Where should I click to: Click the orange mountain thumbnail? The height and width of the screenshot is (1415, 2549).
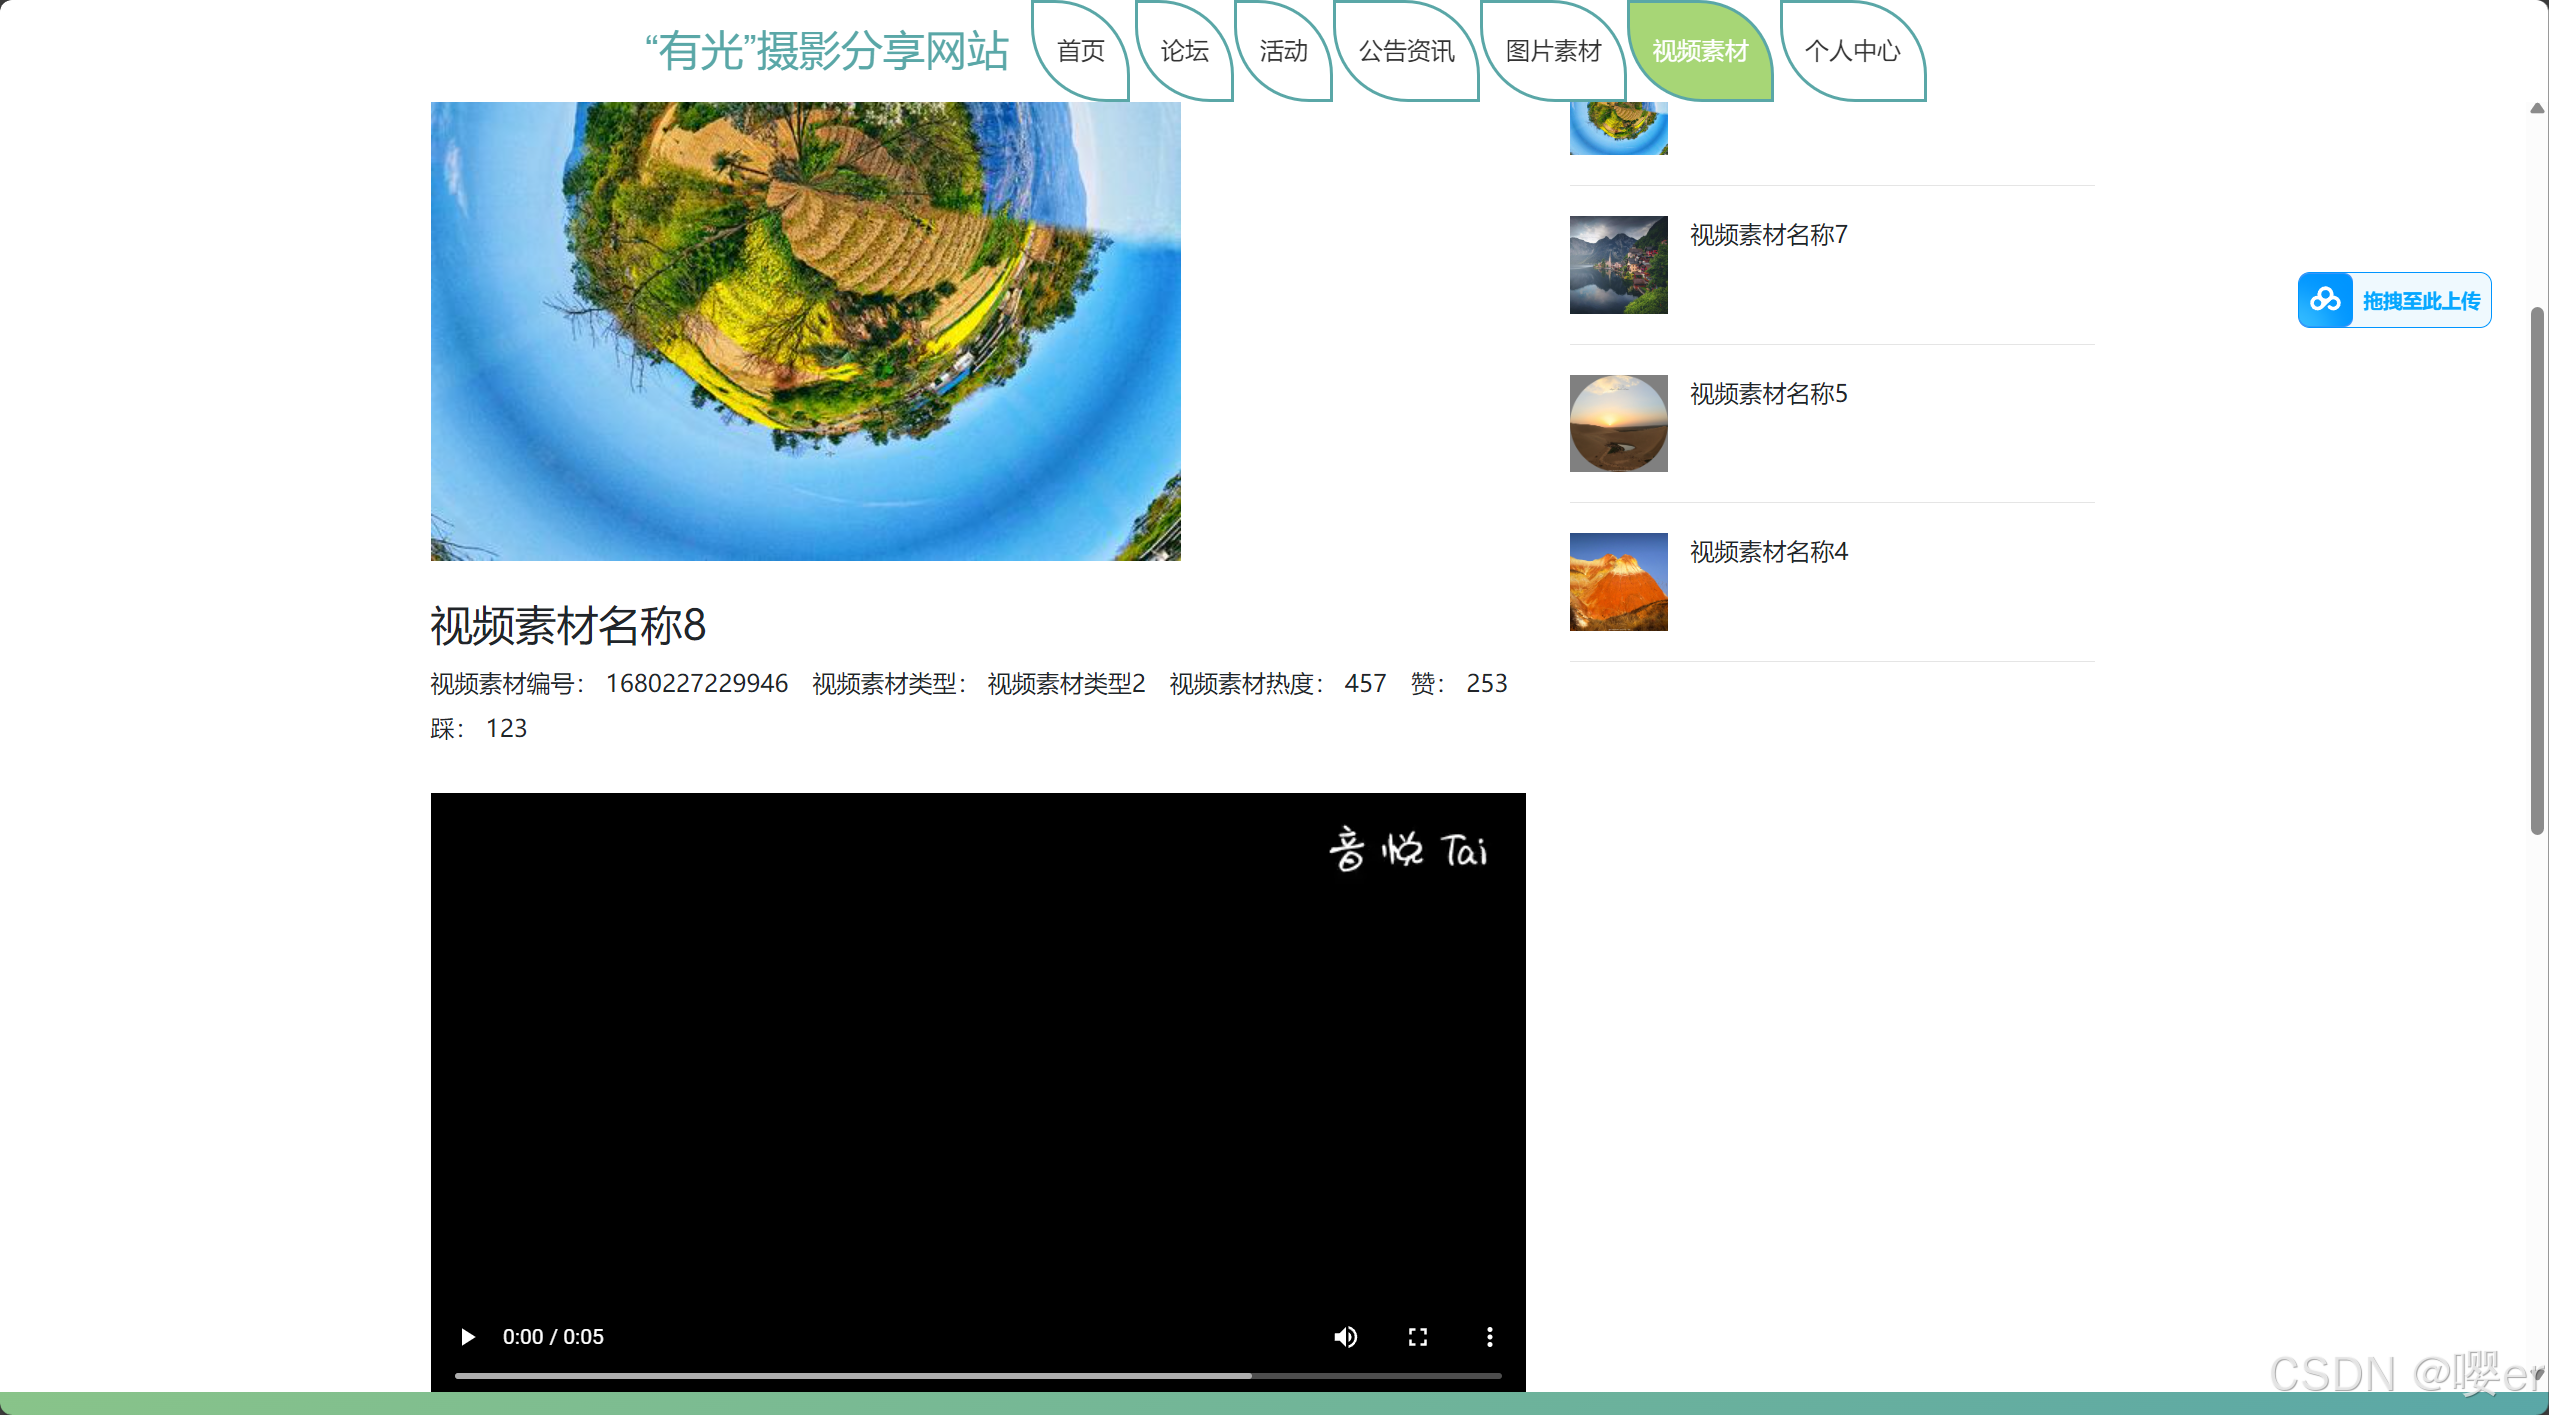click(x=1618, y=582)
